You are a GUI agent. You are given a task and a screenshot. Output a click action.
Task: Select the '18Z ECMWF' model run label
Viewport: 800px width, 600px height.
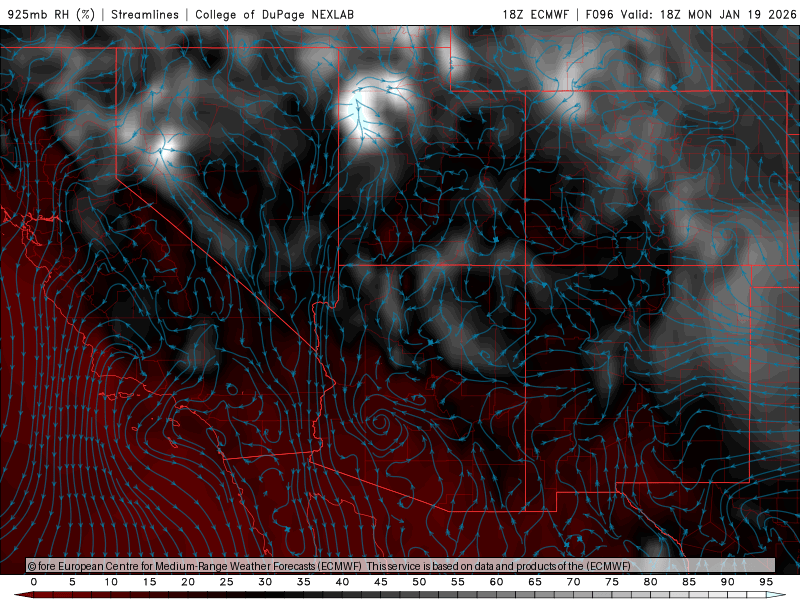(535, 14)
